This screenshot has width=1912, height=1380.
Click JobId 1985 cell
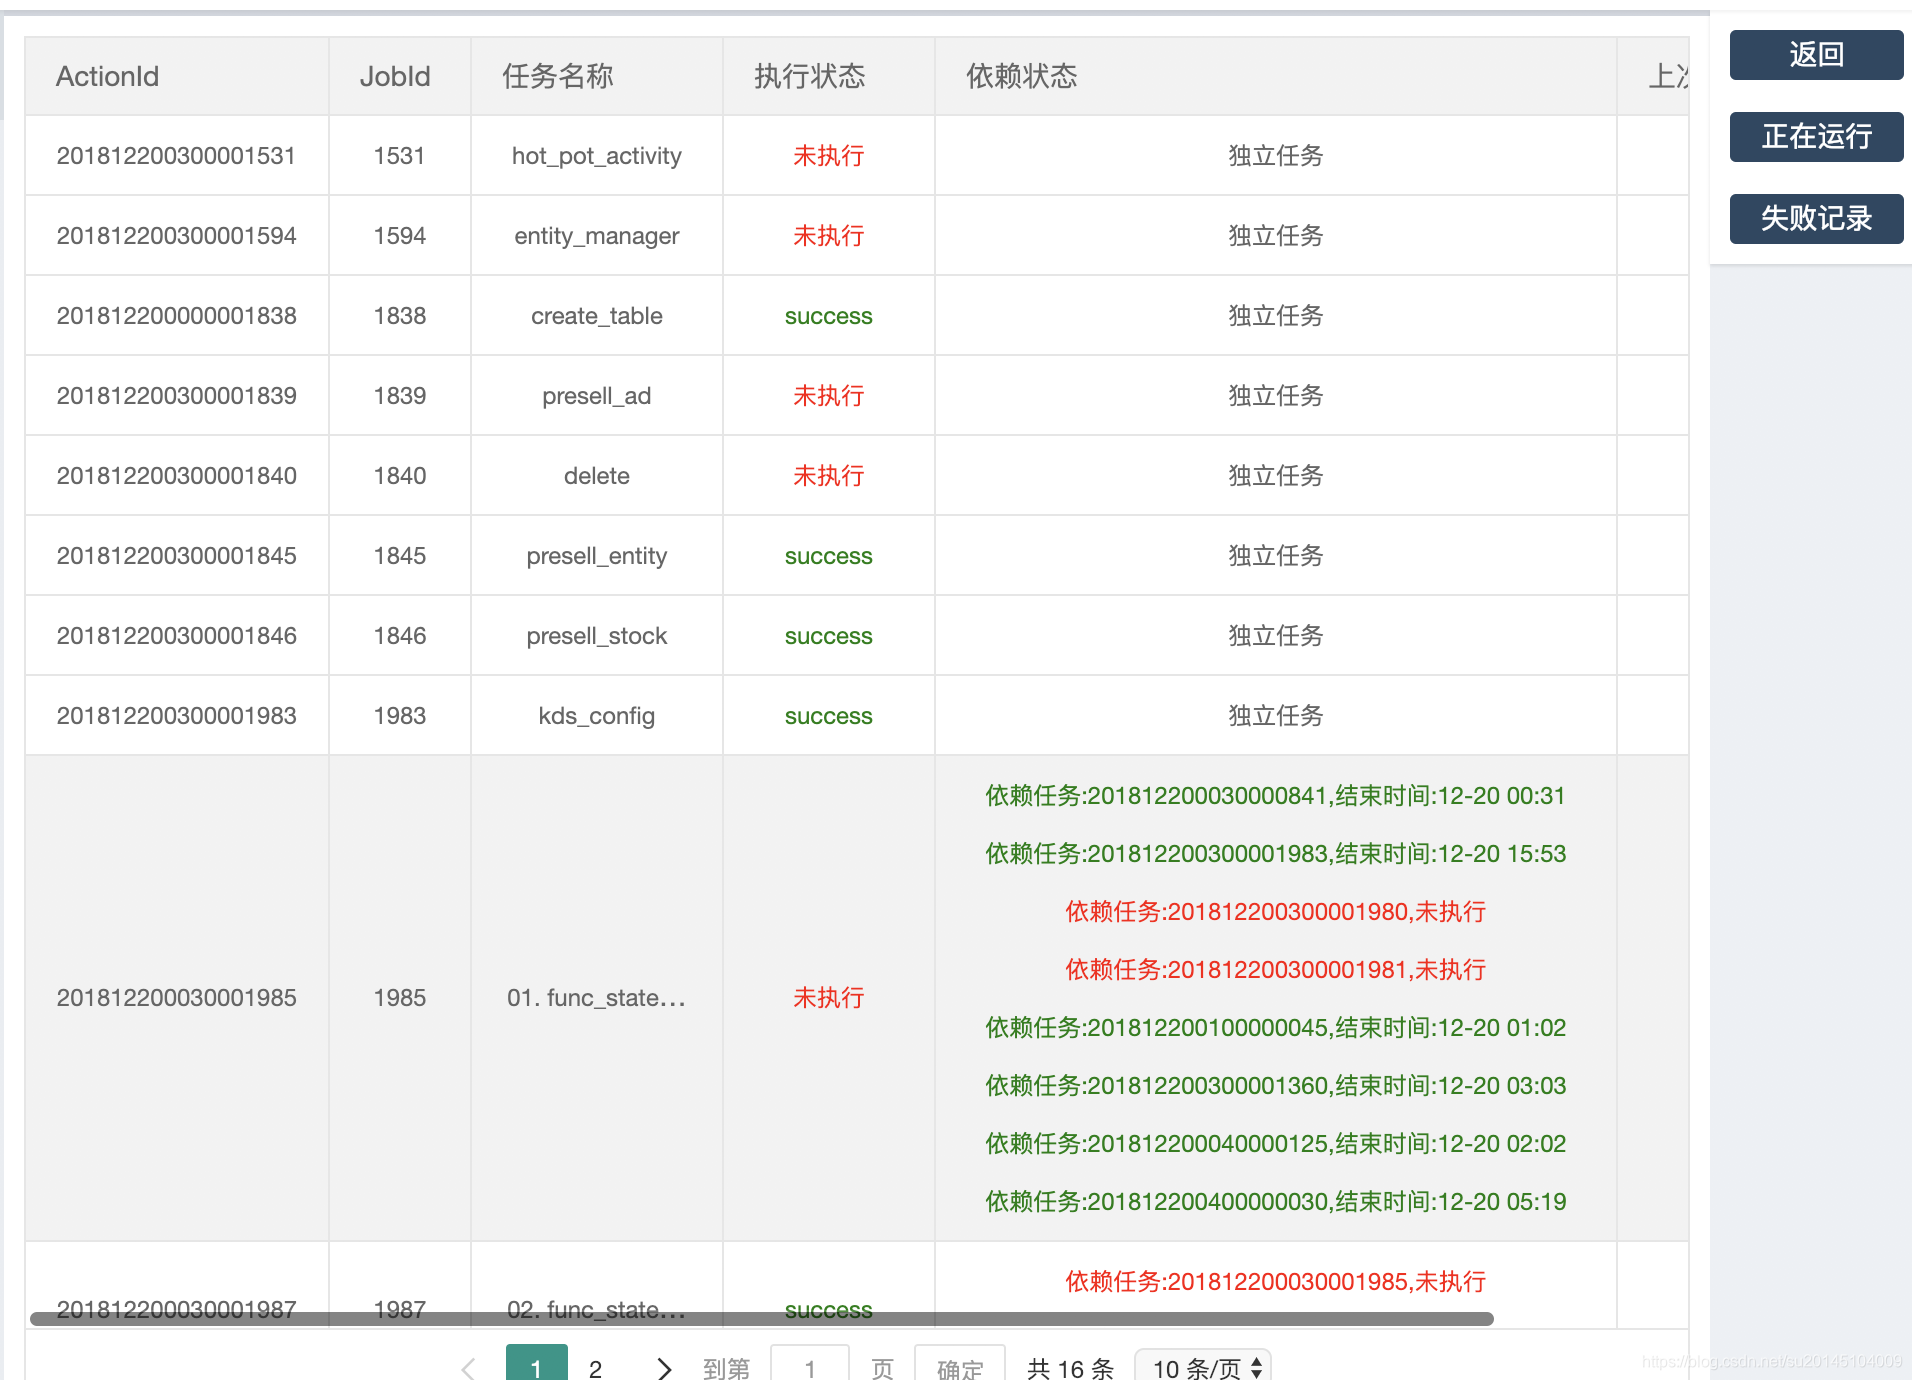[x=400, y=998]
